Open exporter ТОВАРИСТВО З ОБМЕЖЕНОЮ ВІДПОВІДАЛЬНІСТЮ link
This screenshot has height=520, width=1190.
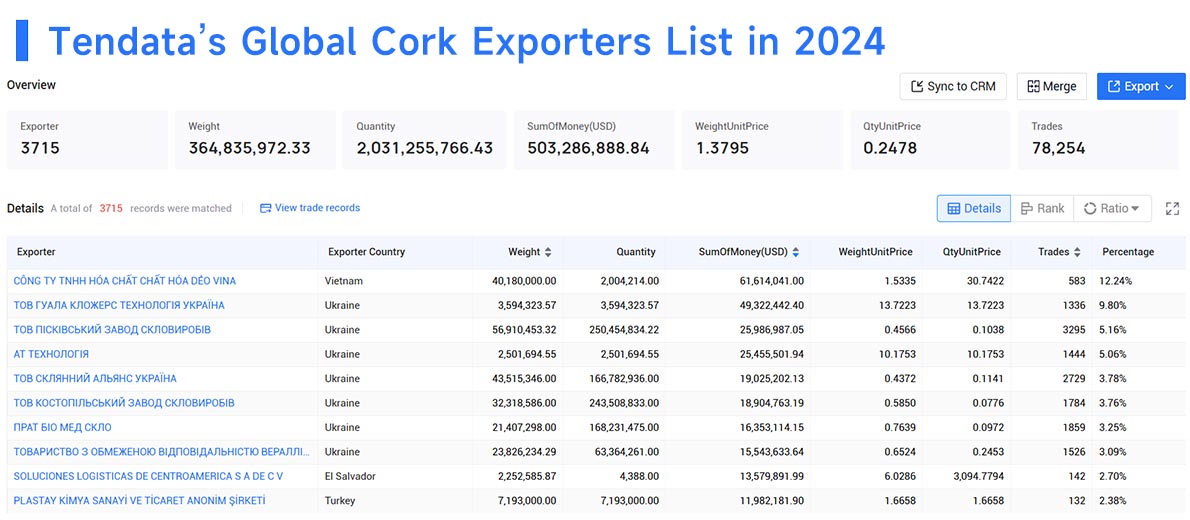[162, 451]
